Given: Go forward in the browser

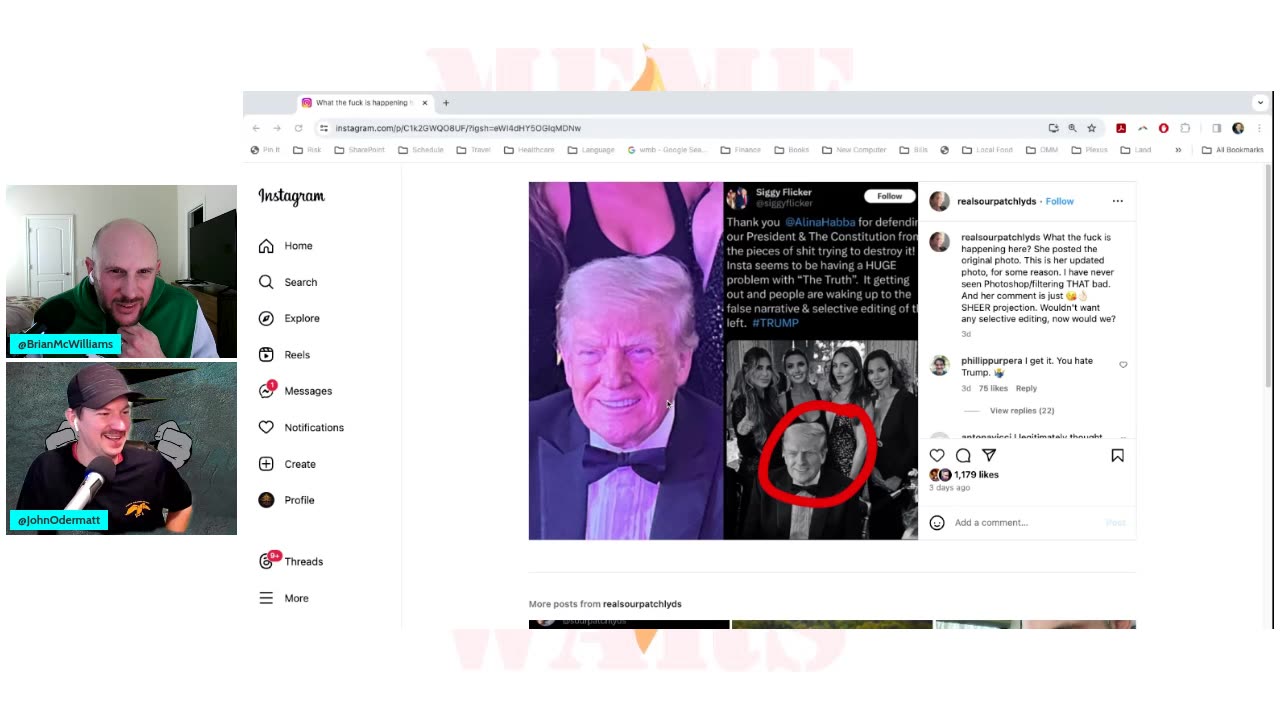Looking at the screenshot, I should pyautogui.click(x=277, y=128).
